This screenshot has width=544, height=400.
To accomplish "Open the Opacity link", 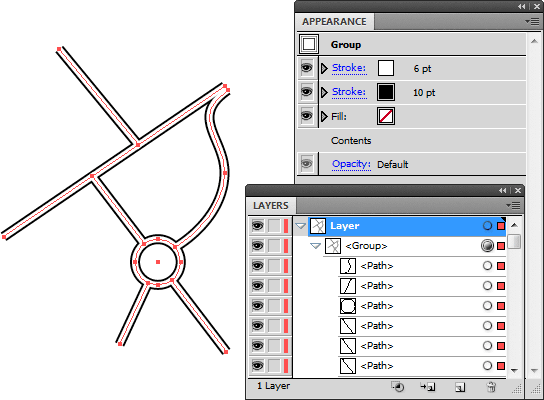I will 351,164.
